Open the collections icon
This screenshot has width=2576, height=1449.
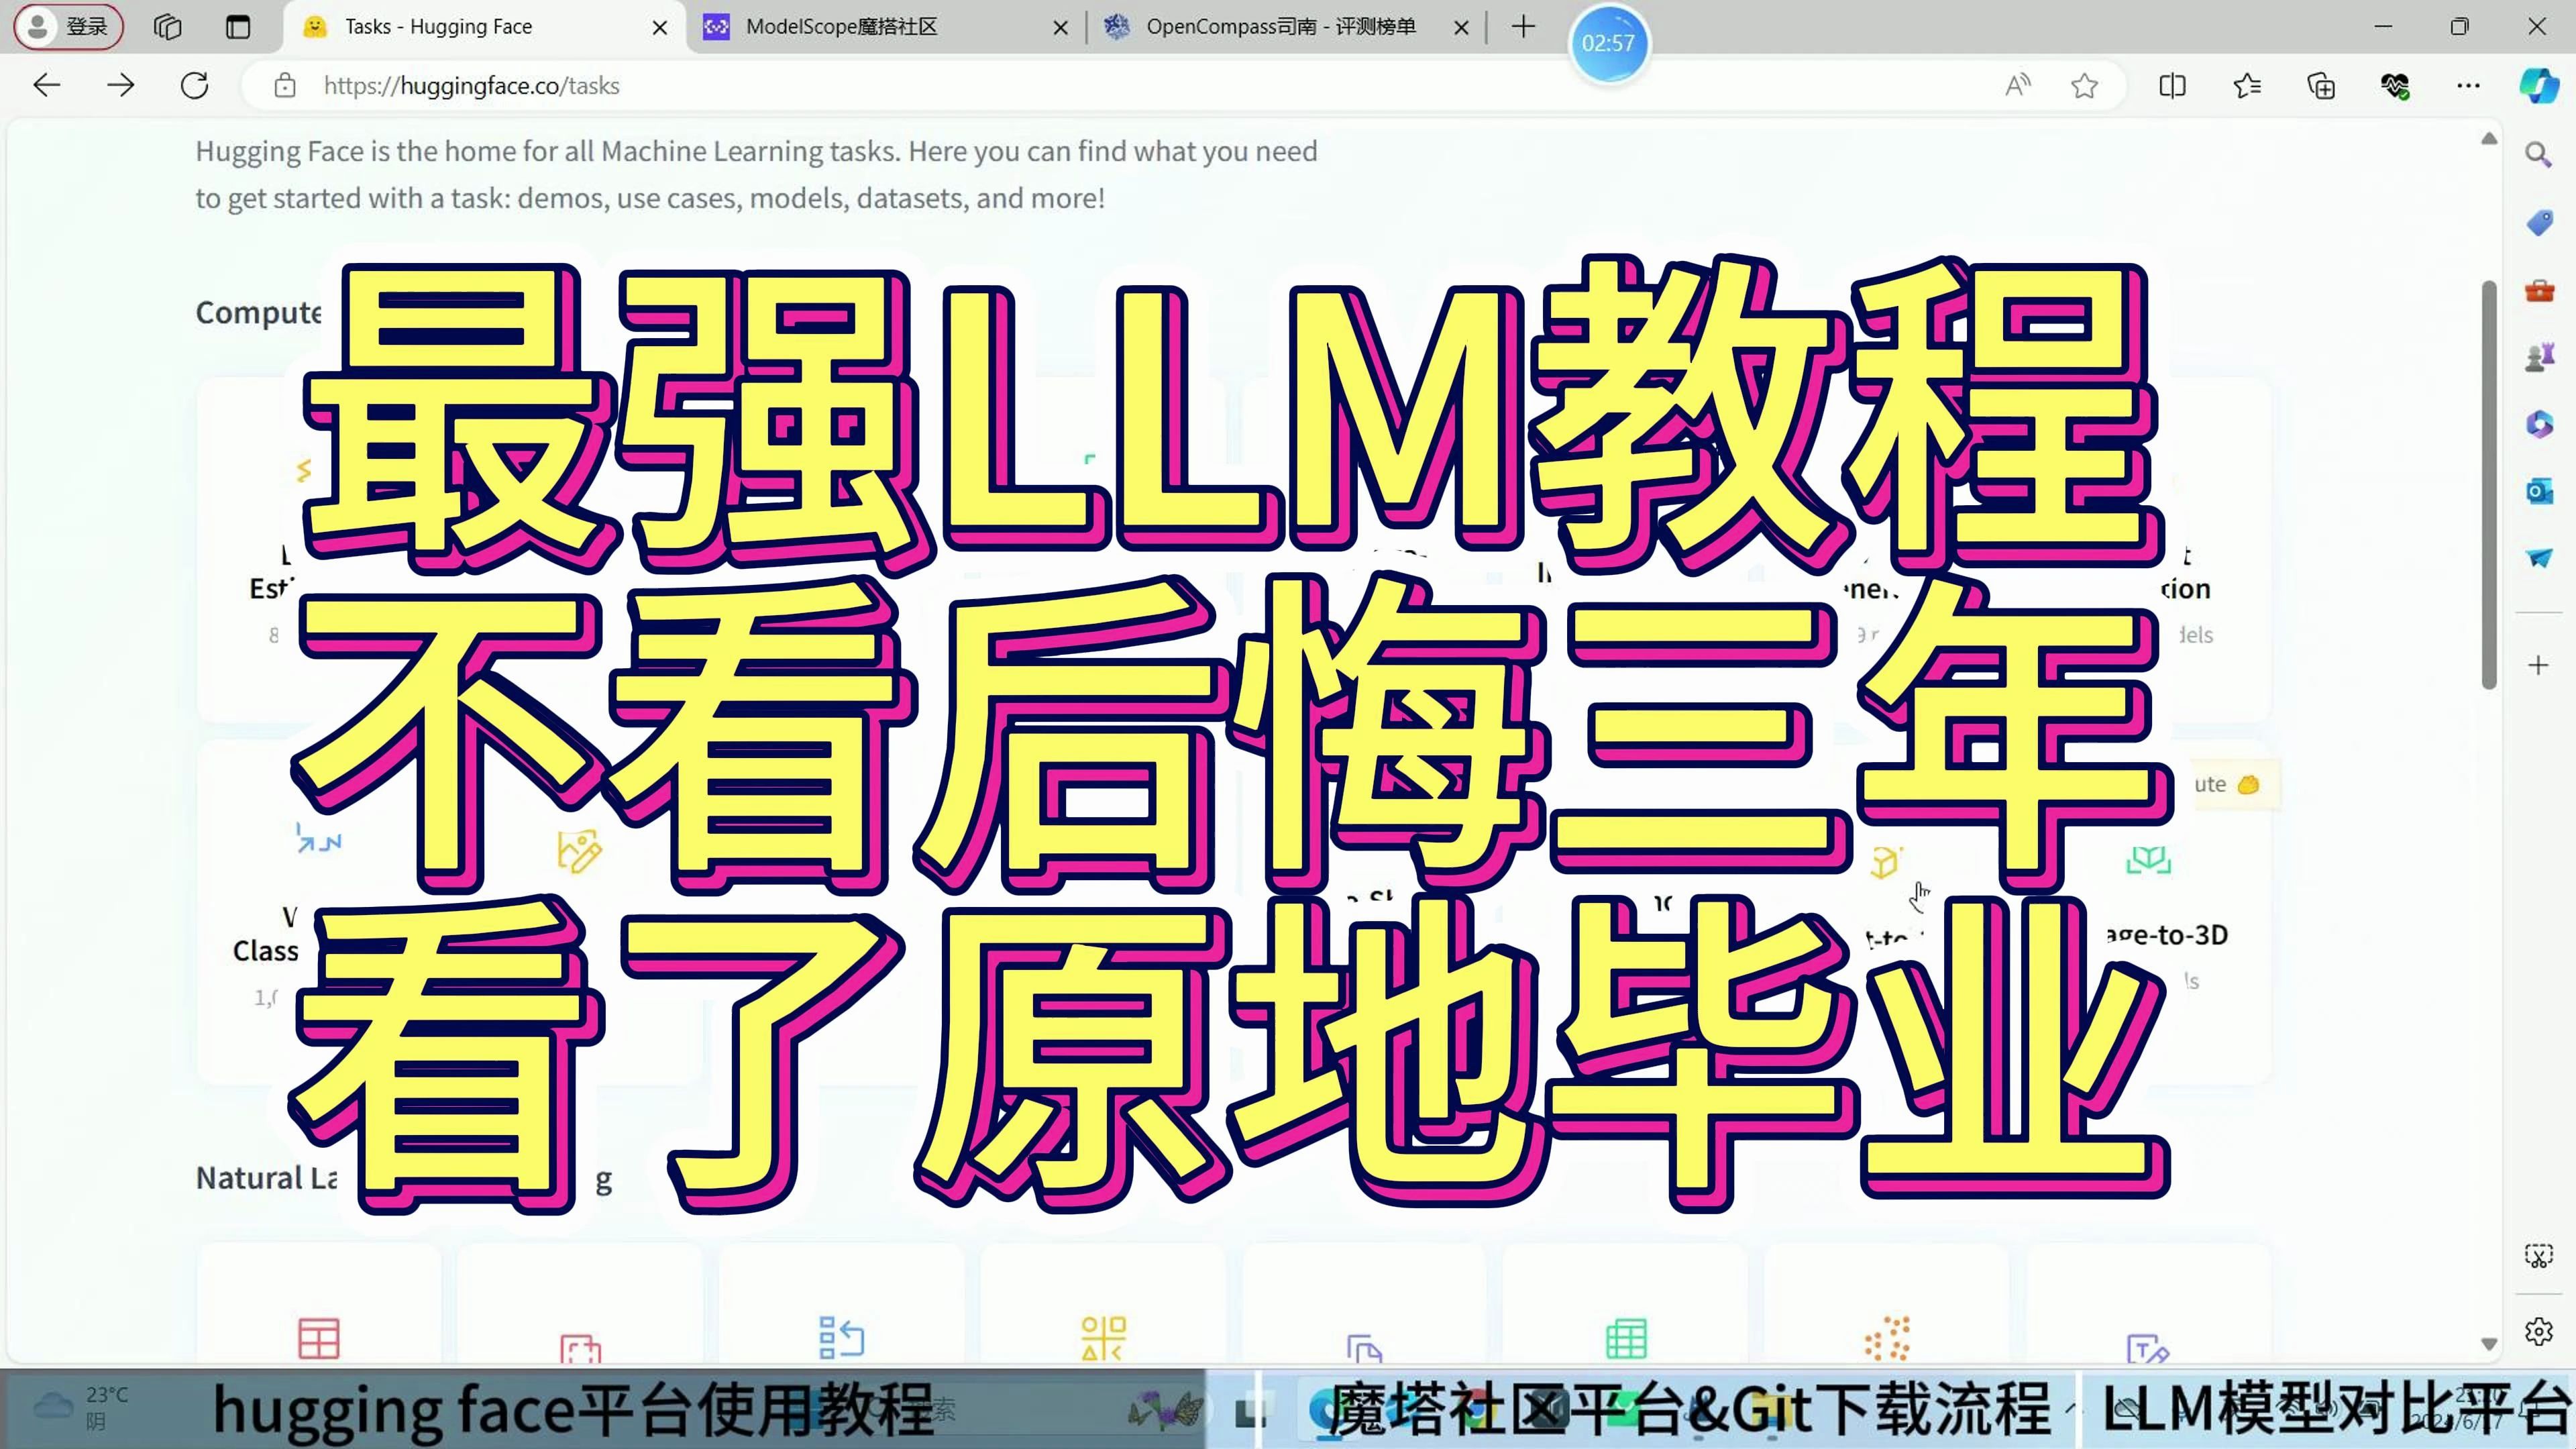2321,86
